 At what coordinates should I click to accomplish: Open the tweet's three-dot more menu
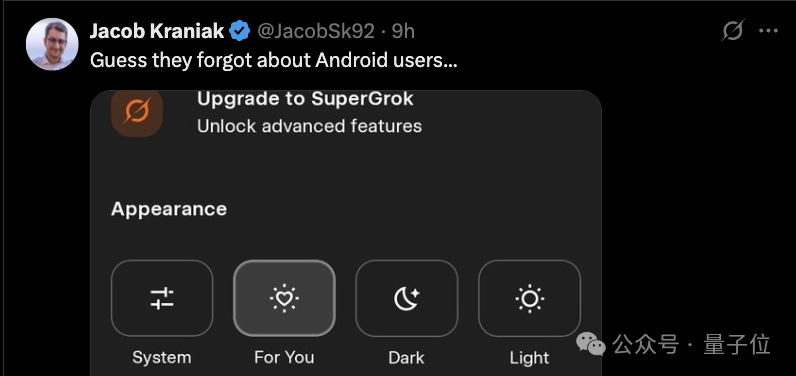[768, 31]
